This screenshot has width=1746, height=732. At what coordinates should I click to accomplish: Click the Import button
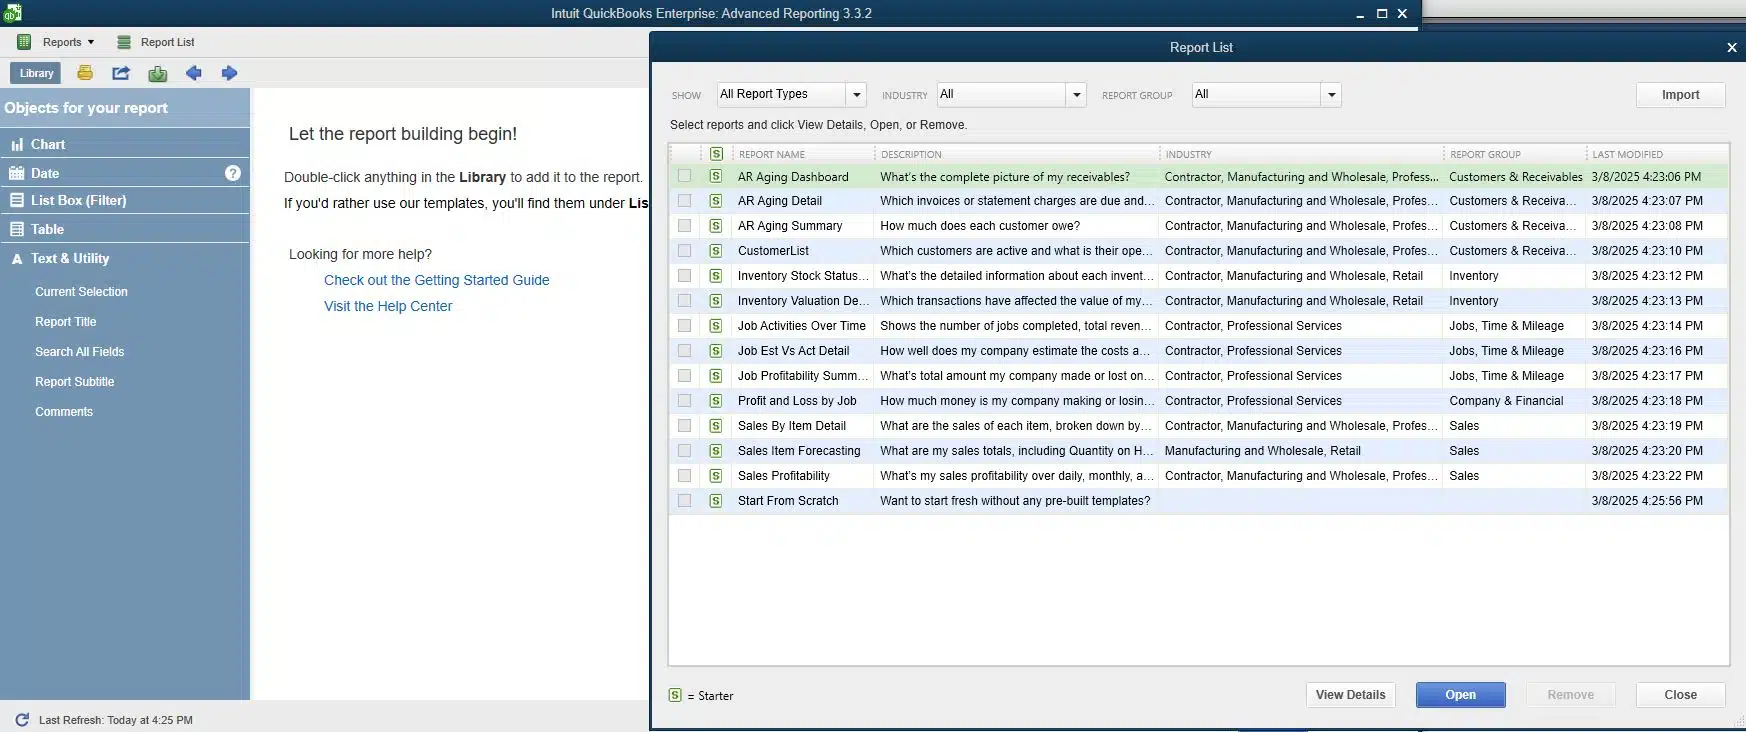click(x=1680, y=95)
